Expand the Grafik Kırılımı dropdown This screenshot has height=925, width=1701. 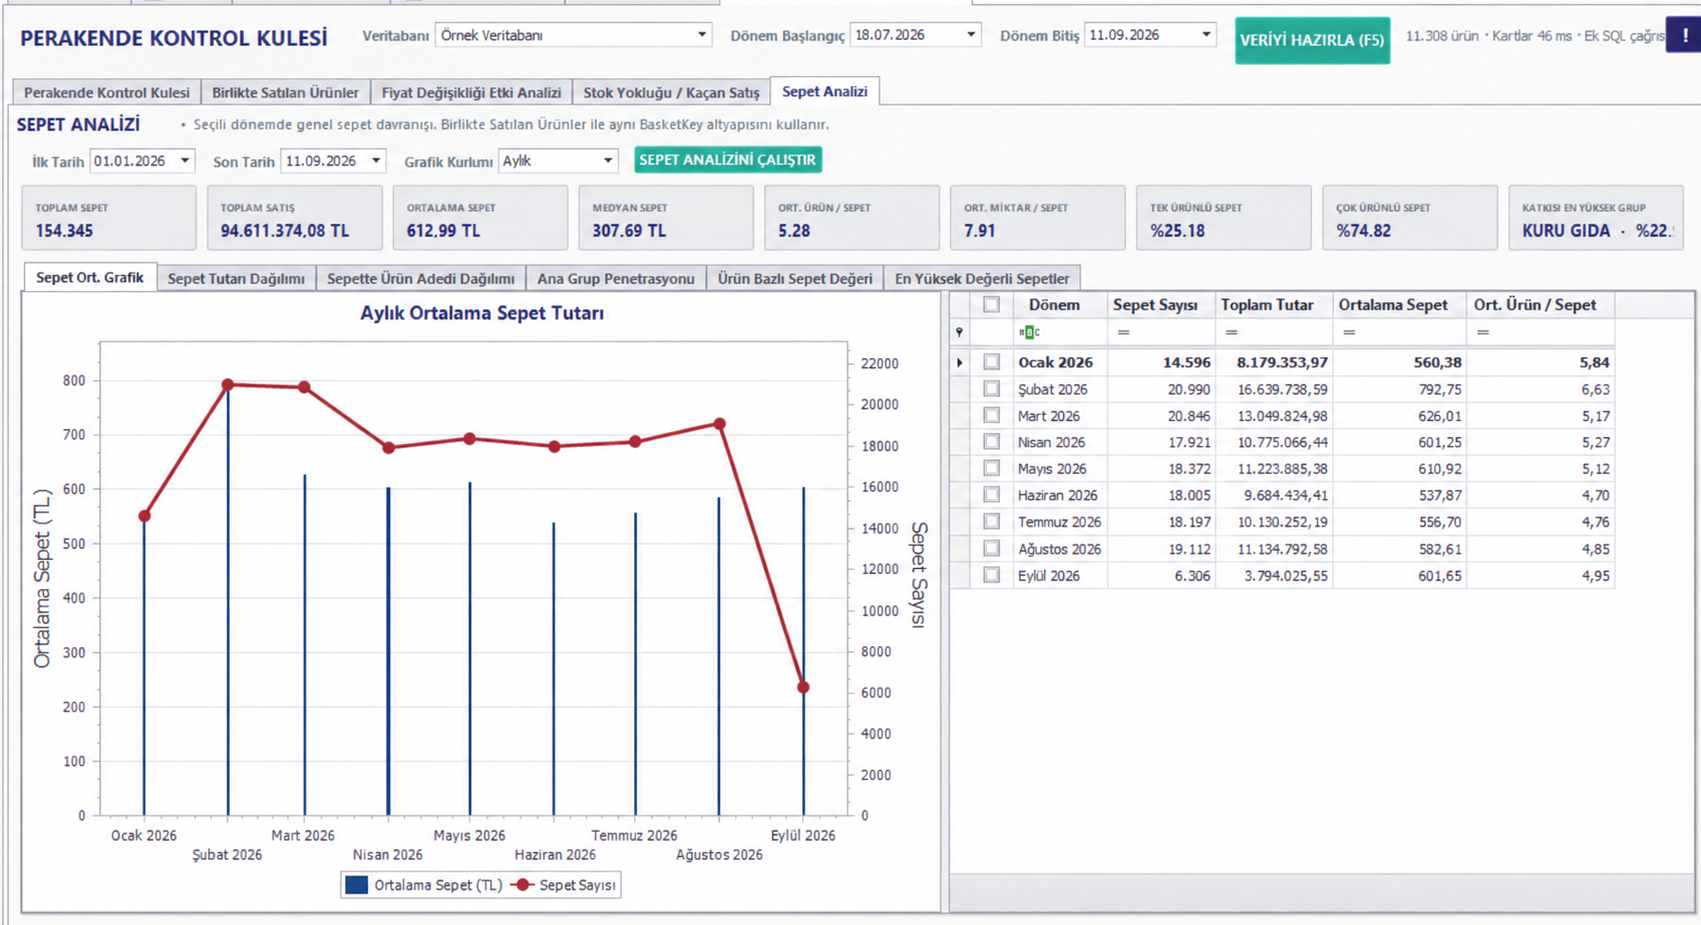[x=607, y=161]
